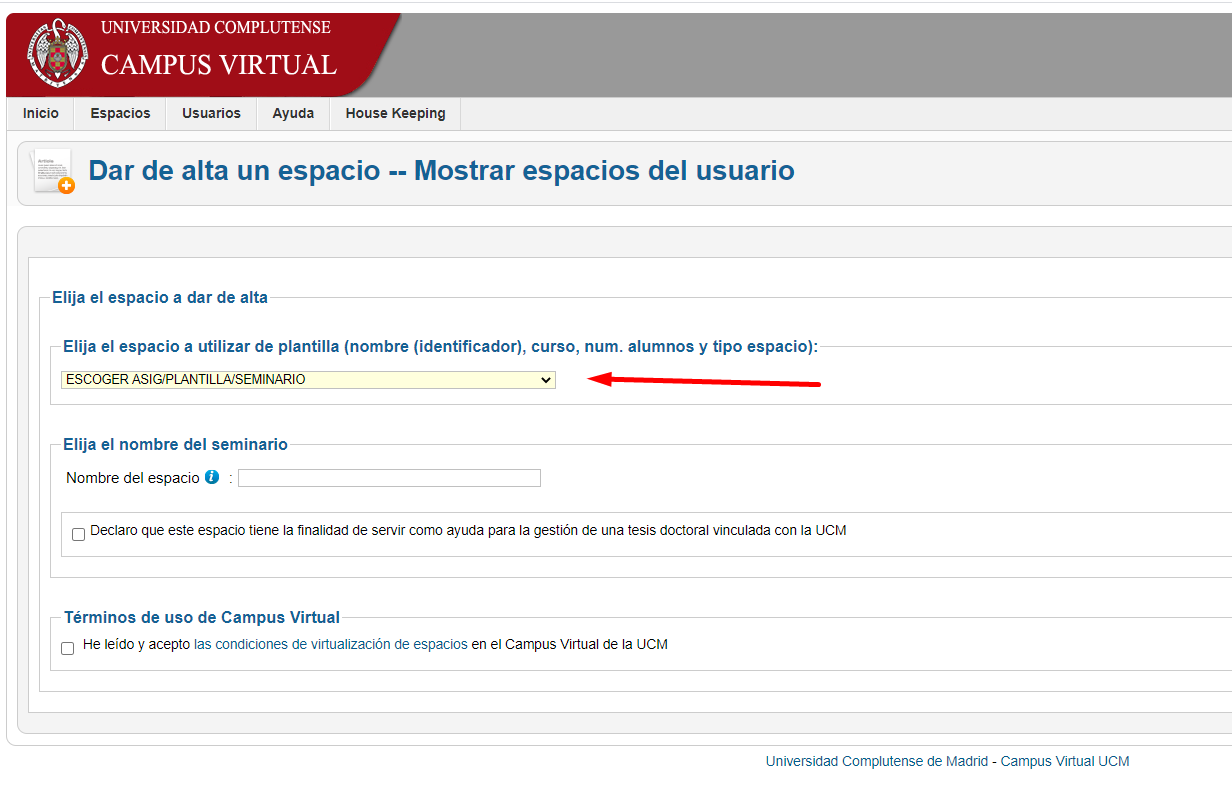Click the document-plus icon beside the page title
The width and height of the screenshot is (1232, 804).
click(53, 171)
